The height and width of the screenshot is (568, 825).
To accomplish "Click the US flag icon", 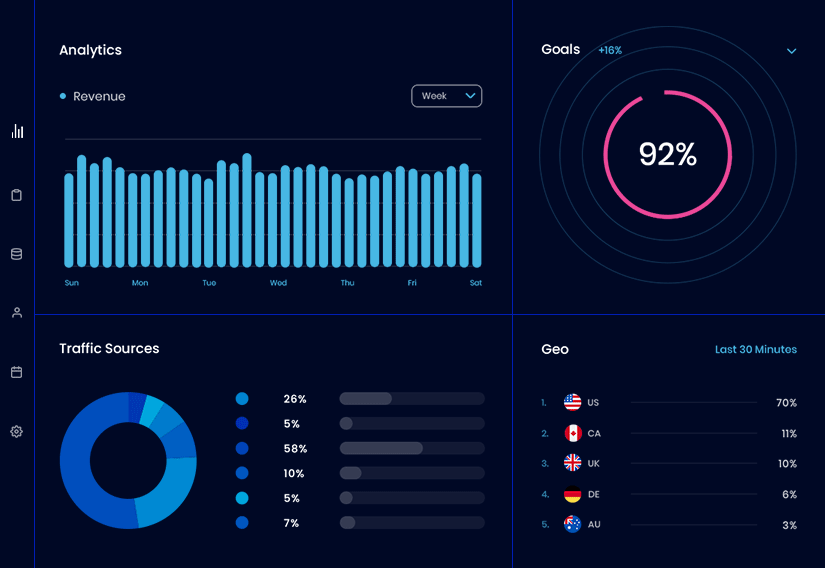I will pos(572,403).
